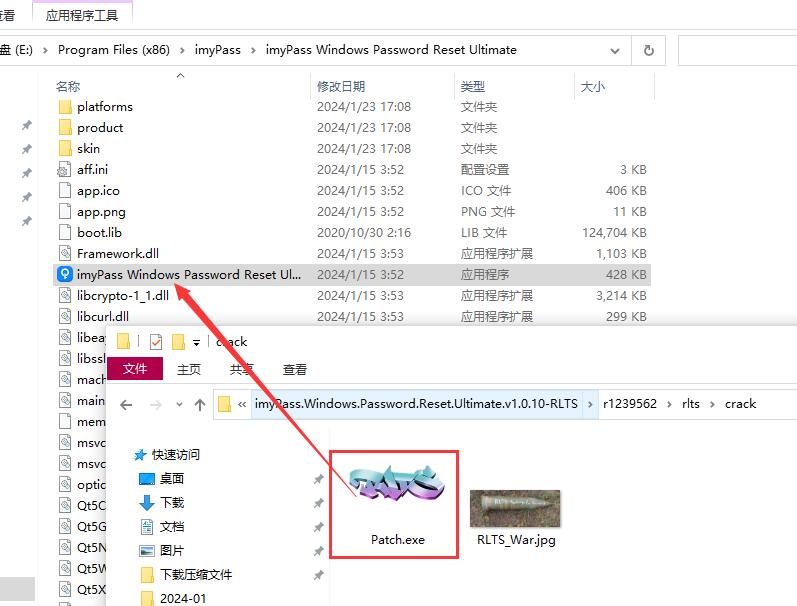Click the refresh button in rear address bar
Viewport: 797px width, 606px height.
click(649, 50)
